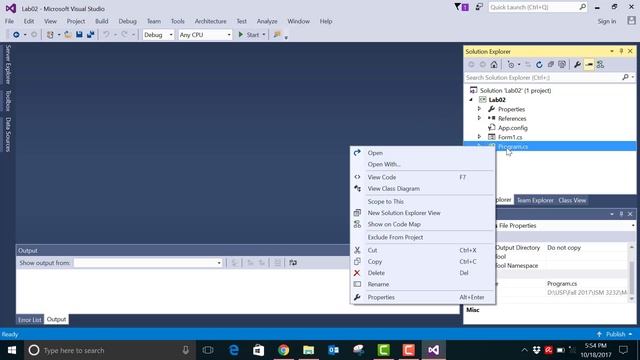Image resolution: width=640 pixels, height=360 pixels.
Task: Open the Solution Configurations Debug dropdown
Action: [158, 35]
